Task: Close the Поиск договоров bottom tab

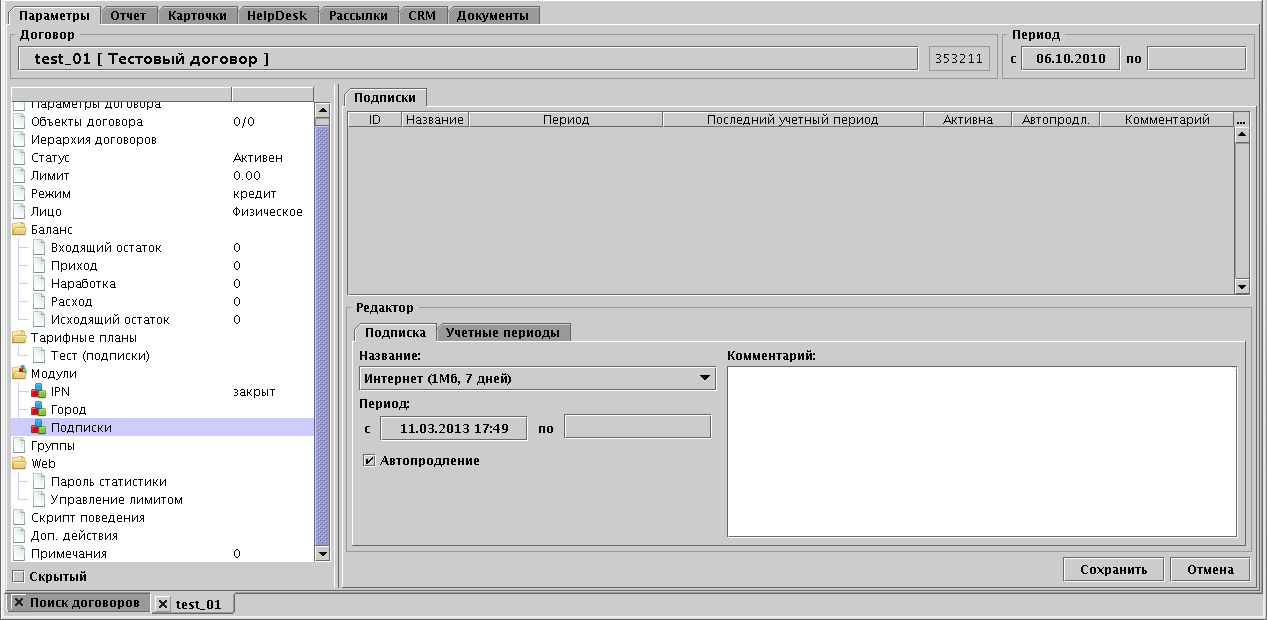Action: pos(19,603)
